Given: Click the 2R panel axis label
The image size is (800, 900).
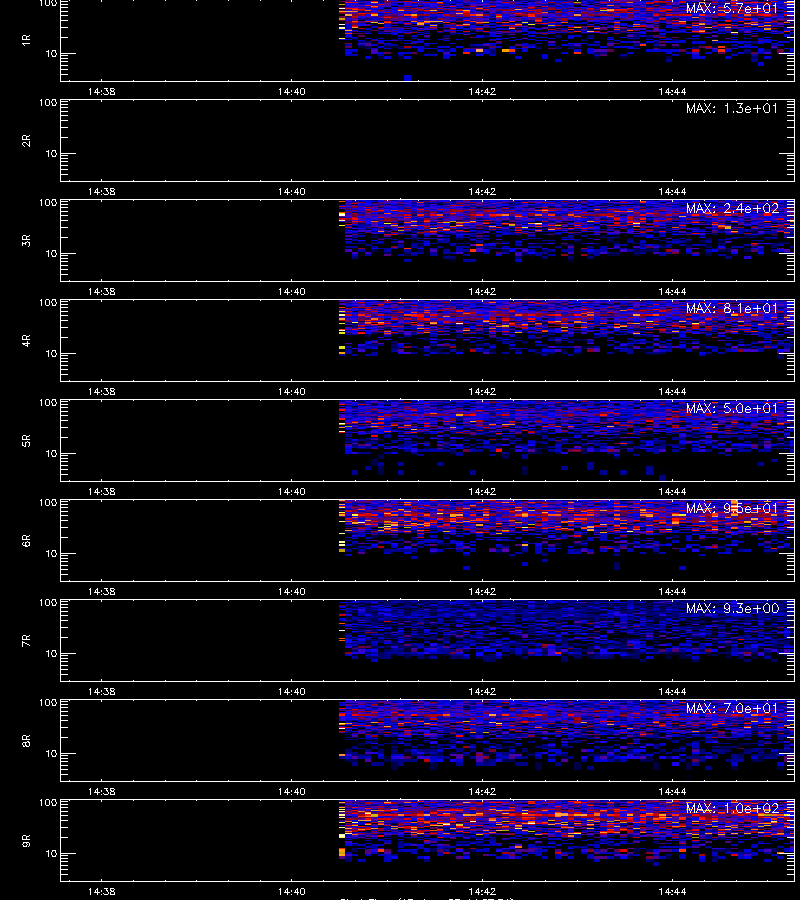Looking at the screenshot, I should click(26, 141).
